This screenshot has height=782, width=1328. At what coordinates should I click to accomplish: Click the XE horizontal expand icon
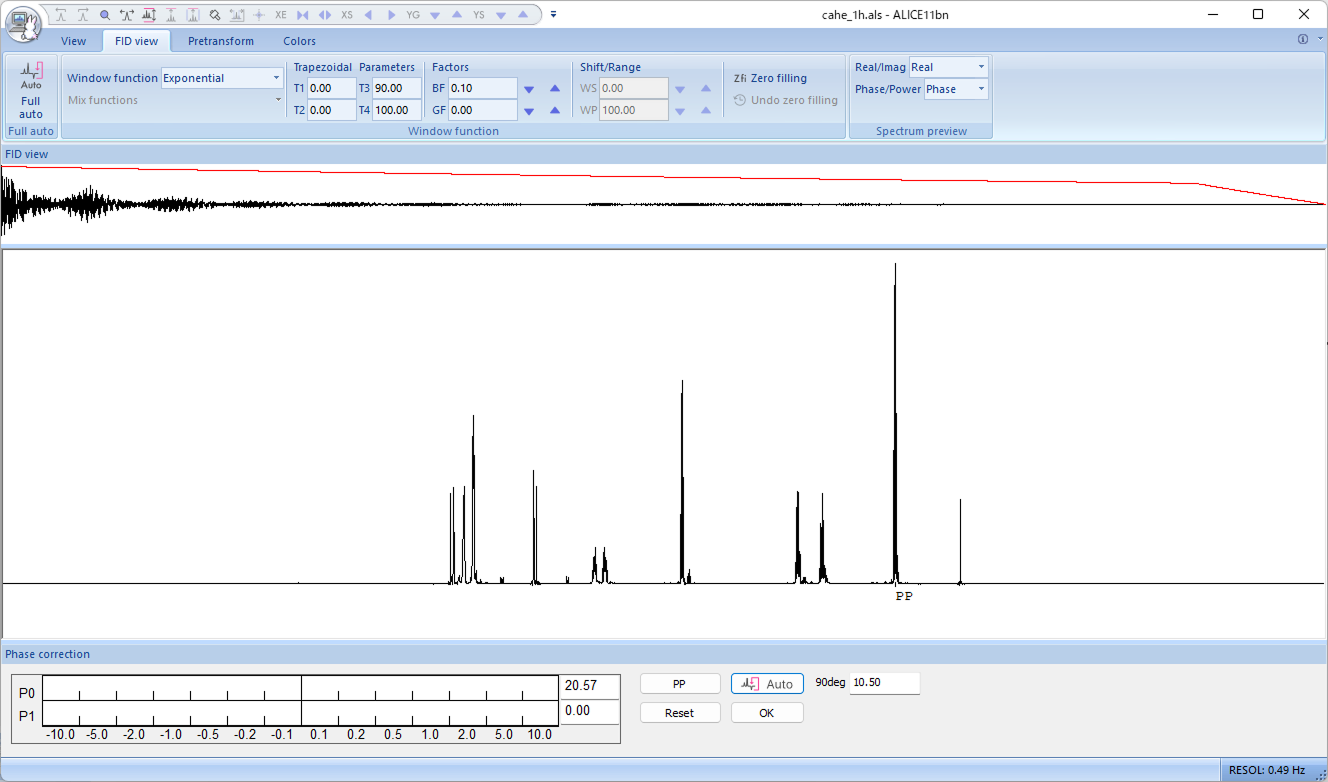[281, 15]
